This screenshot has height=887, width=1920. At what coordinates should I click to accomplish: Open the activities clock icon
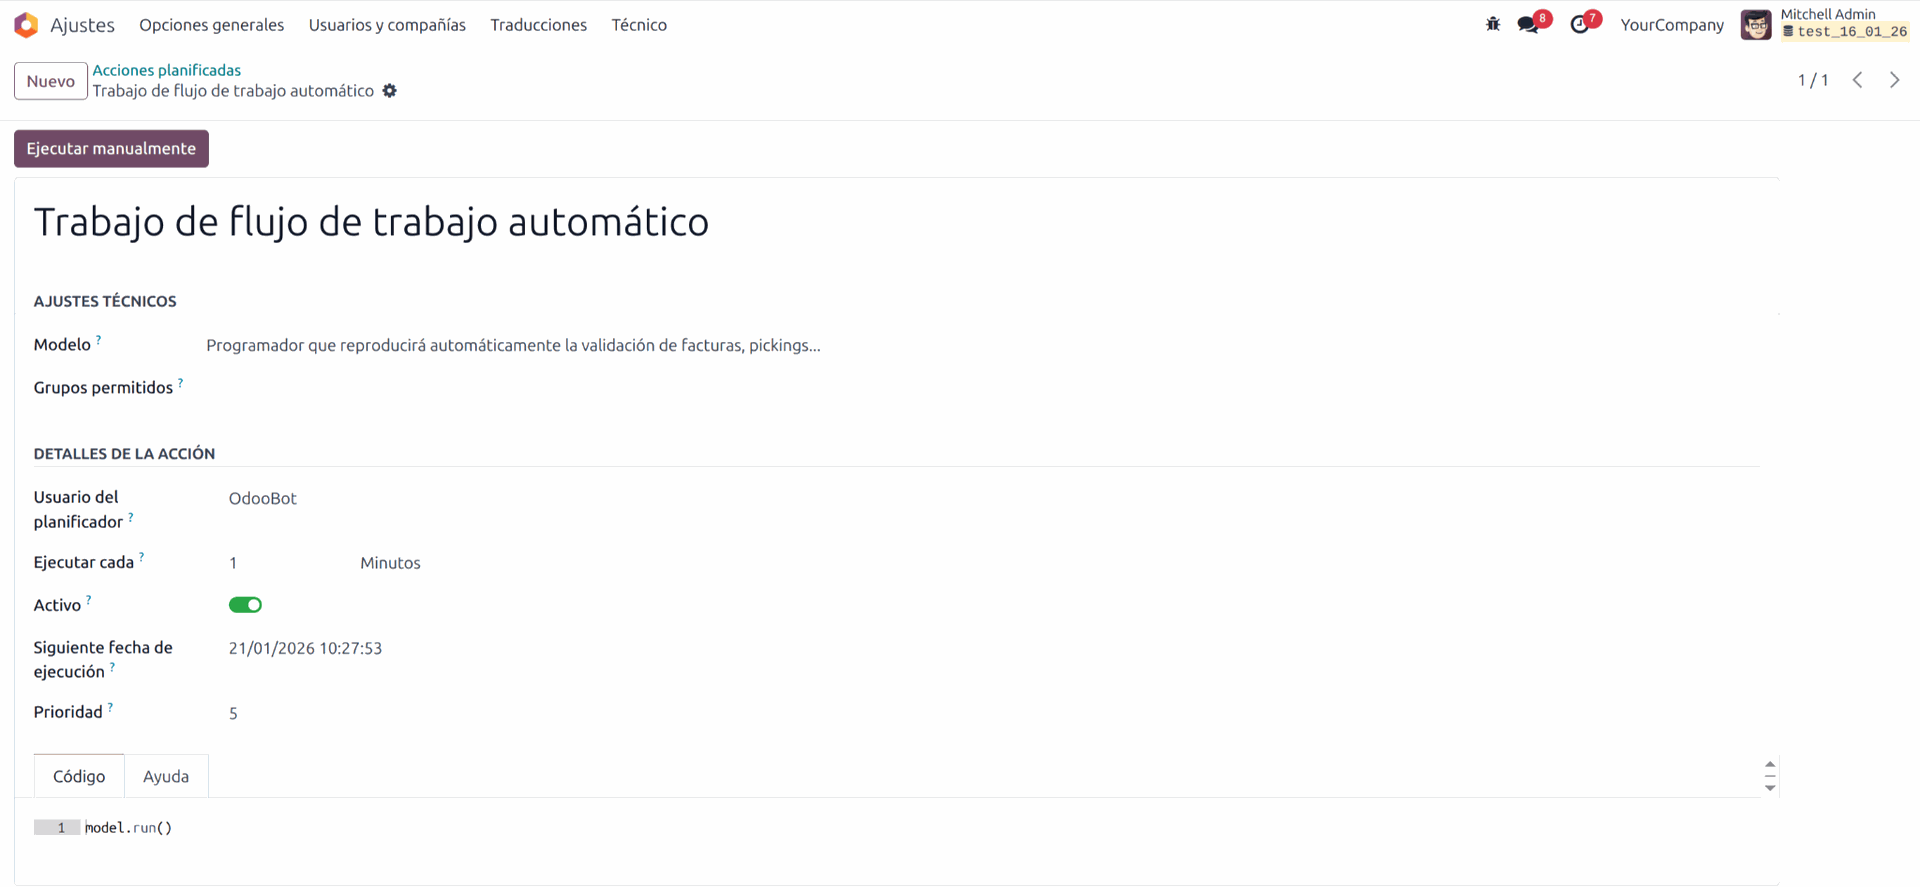click(1580, 25)
